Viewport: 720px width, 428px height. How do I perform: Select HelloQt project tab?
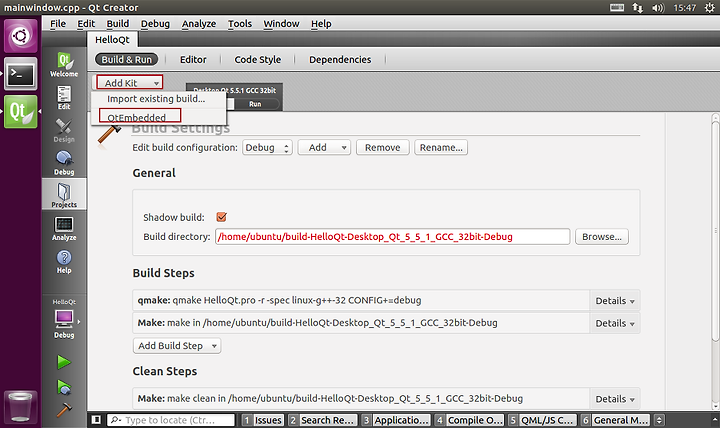click(x=112, y=39)
